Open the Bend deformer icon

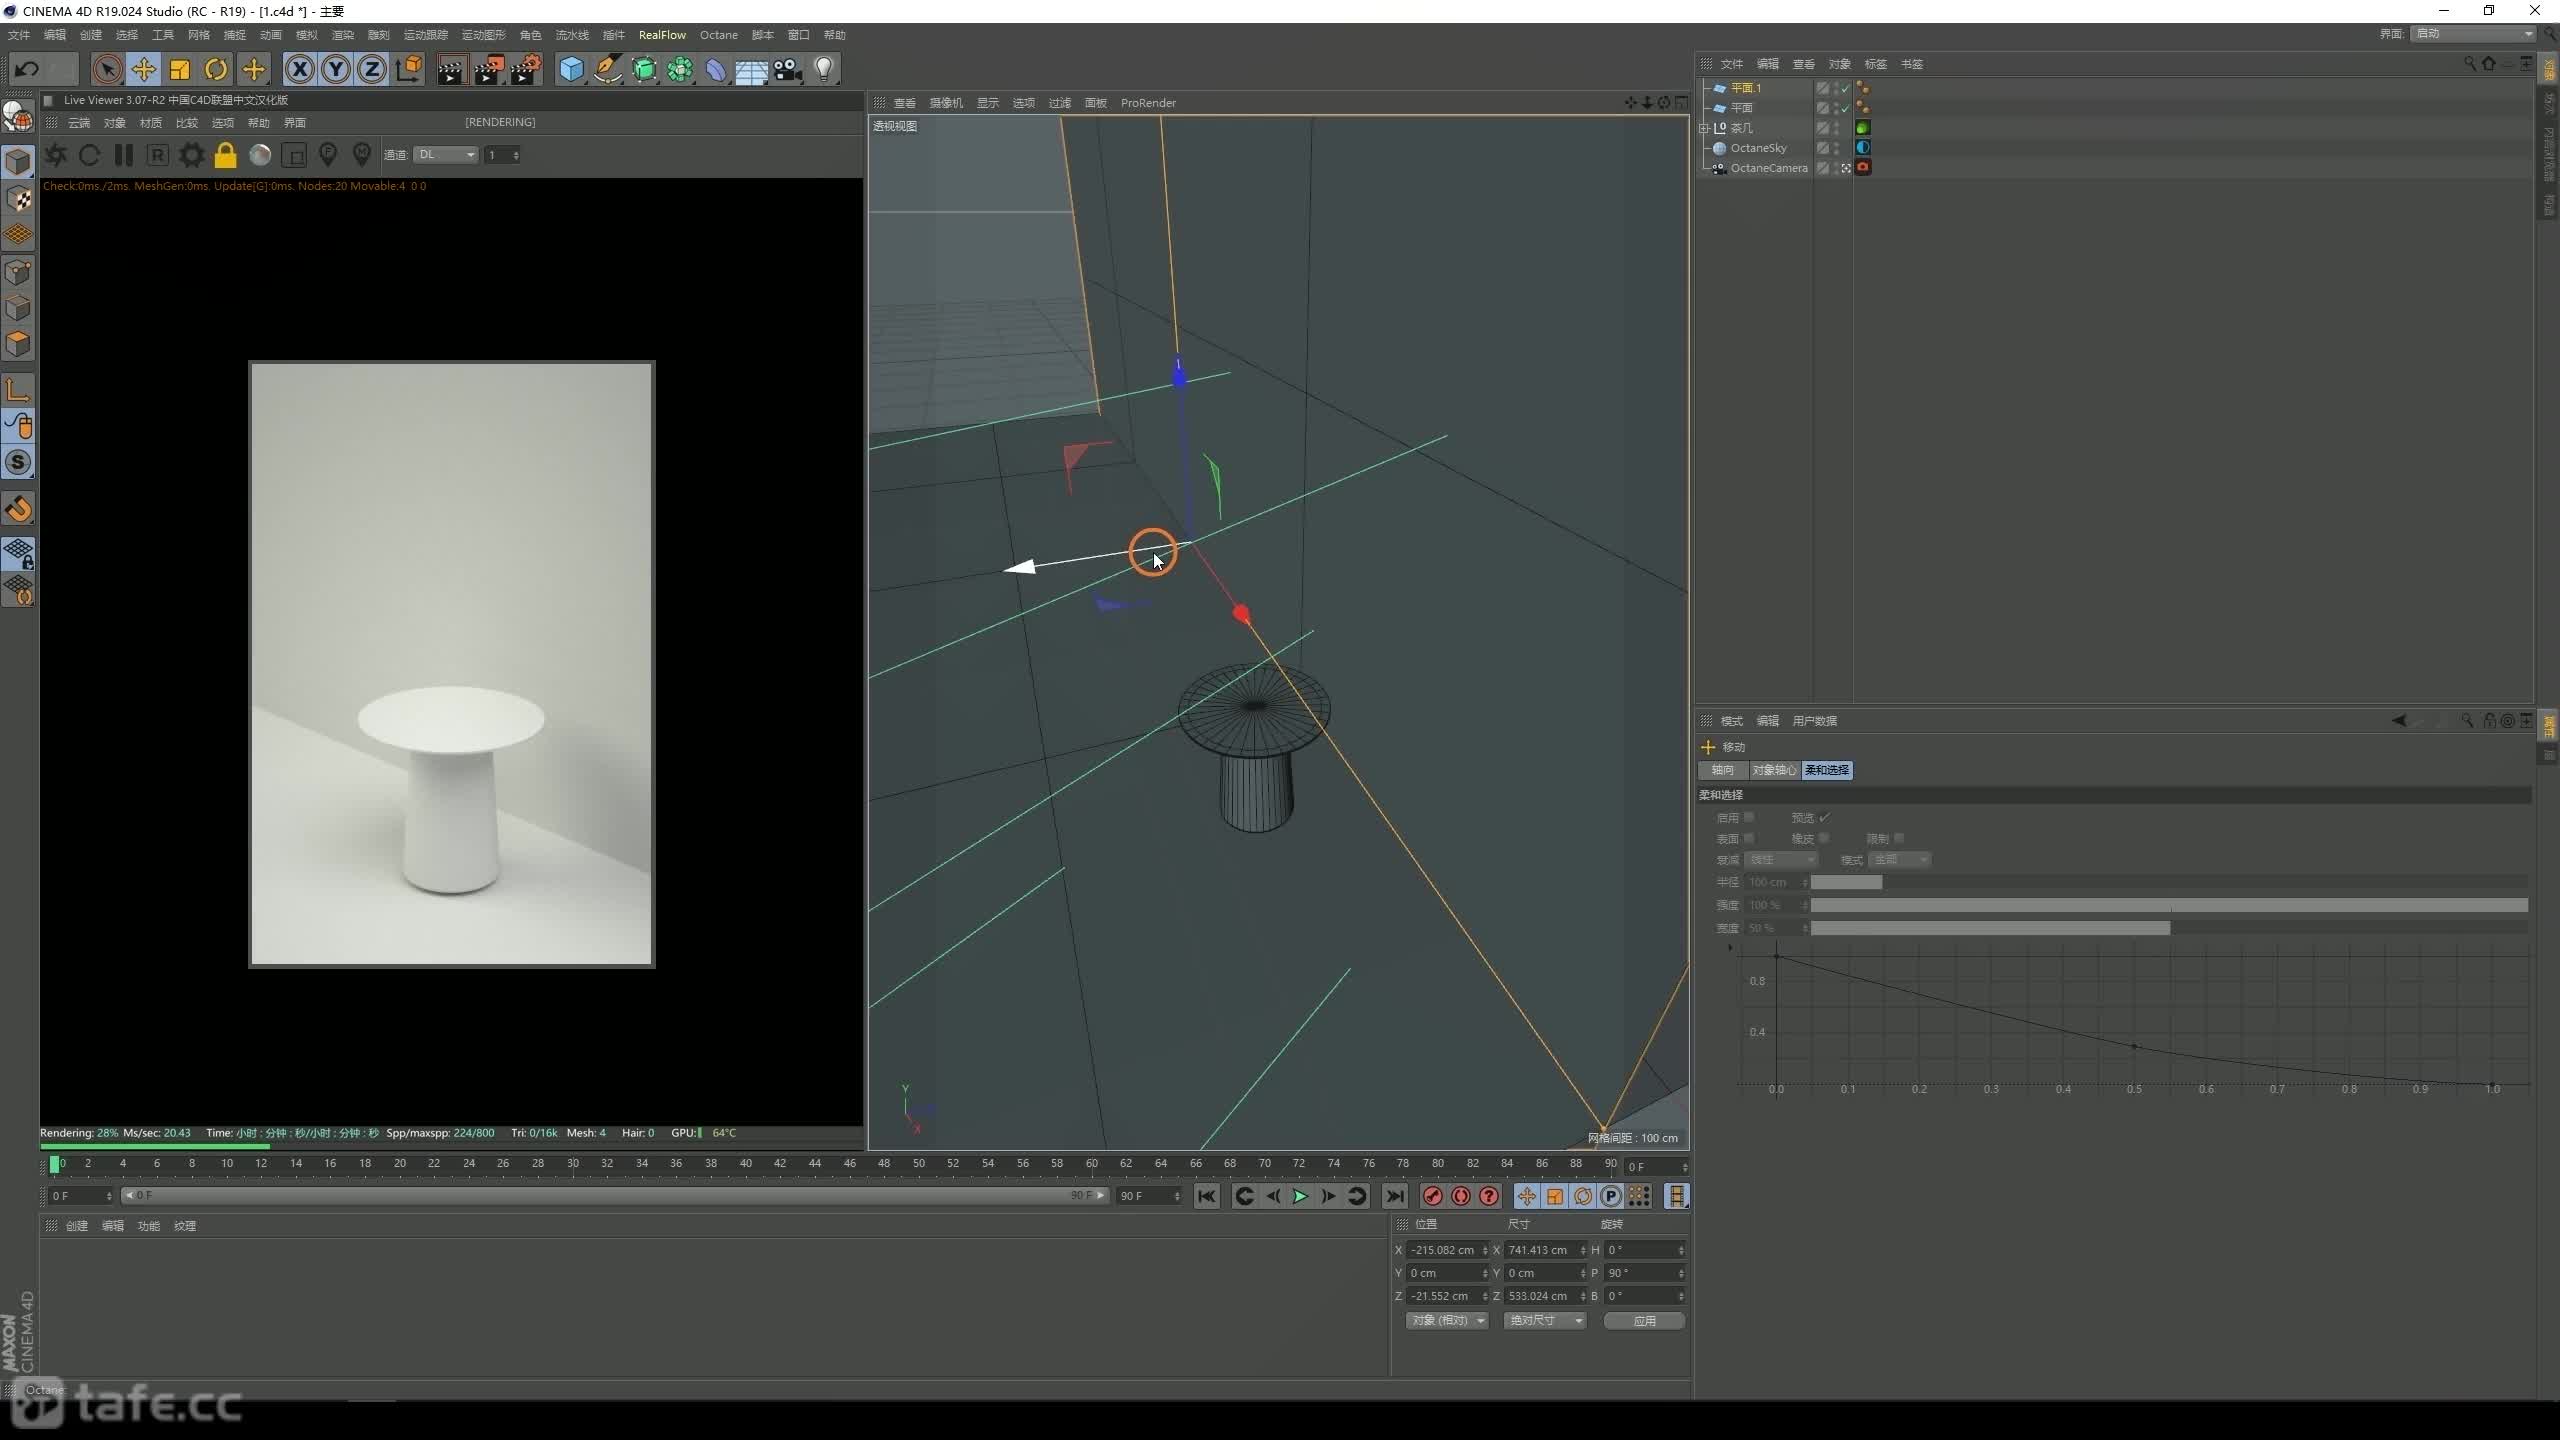[716, 69]
